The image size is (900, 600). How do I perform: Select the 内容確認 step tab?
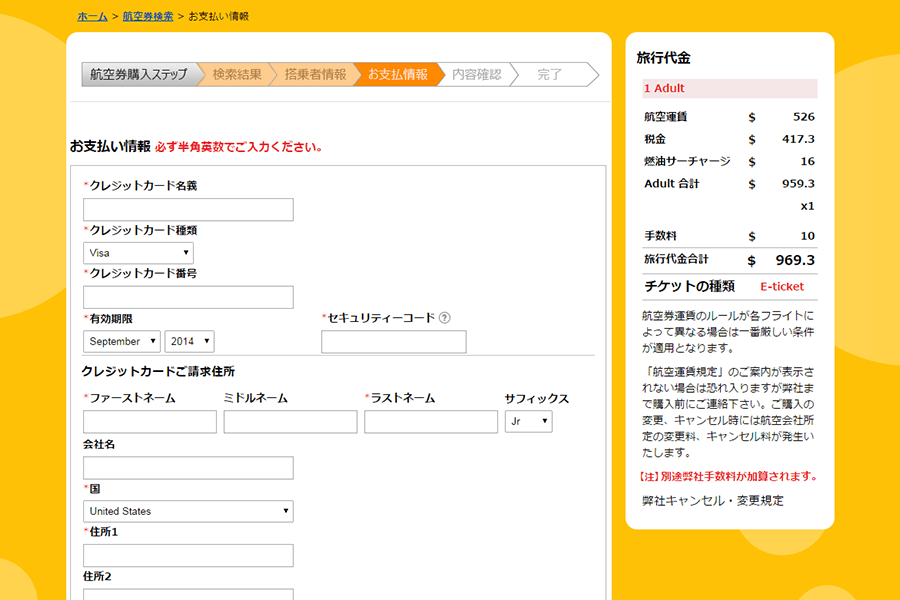coord(476,75)
